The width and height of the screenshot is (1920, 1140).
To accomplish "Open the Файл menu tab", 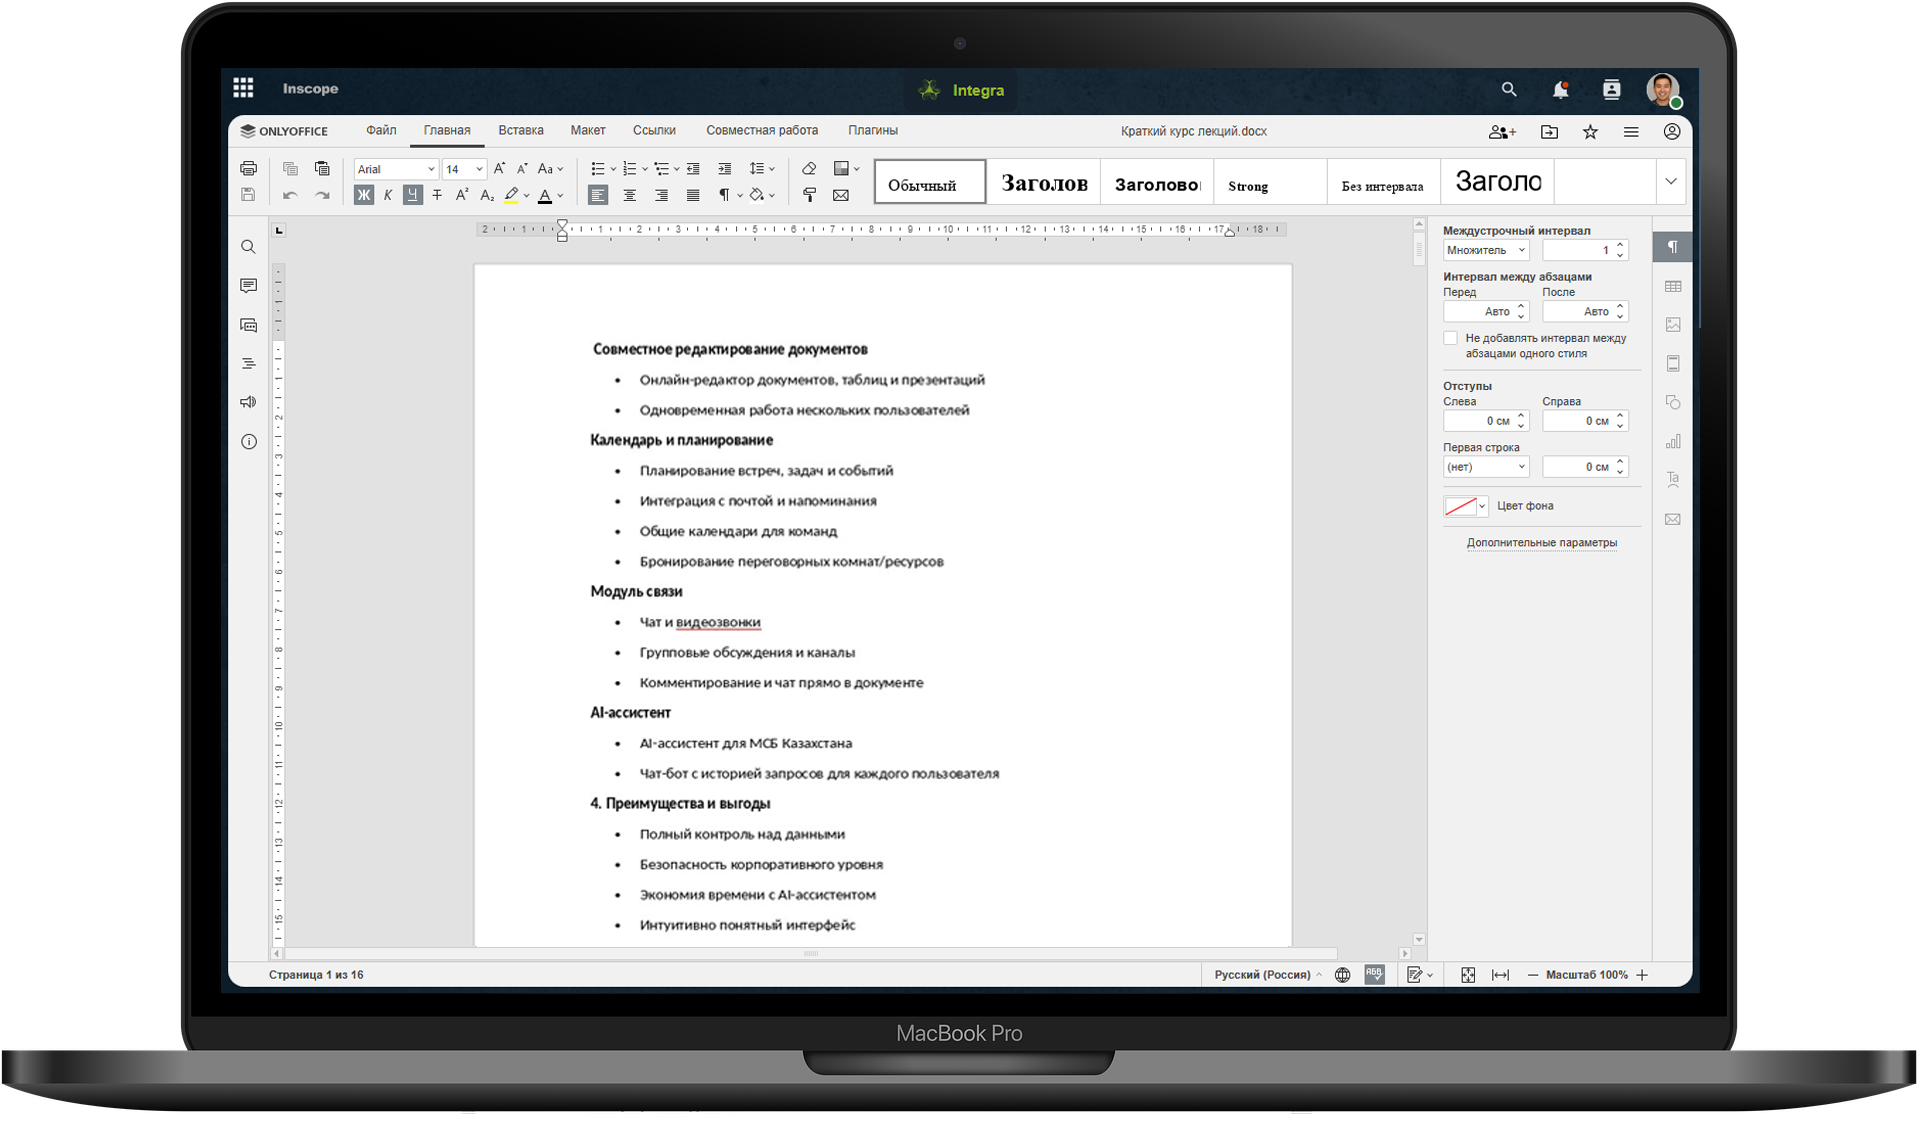I will (x=381, y=131).
